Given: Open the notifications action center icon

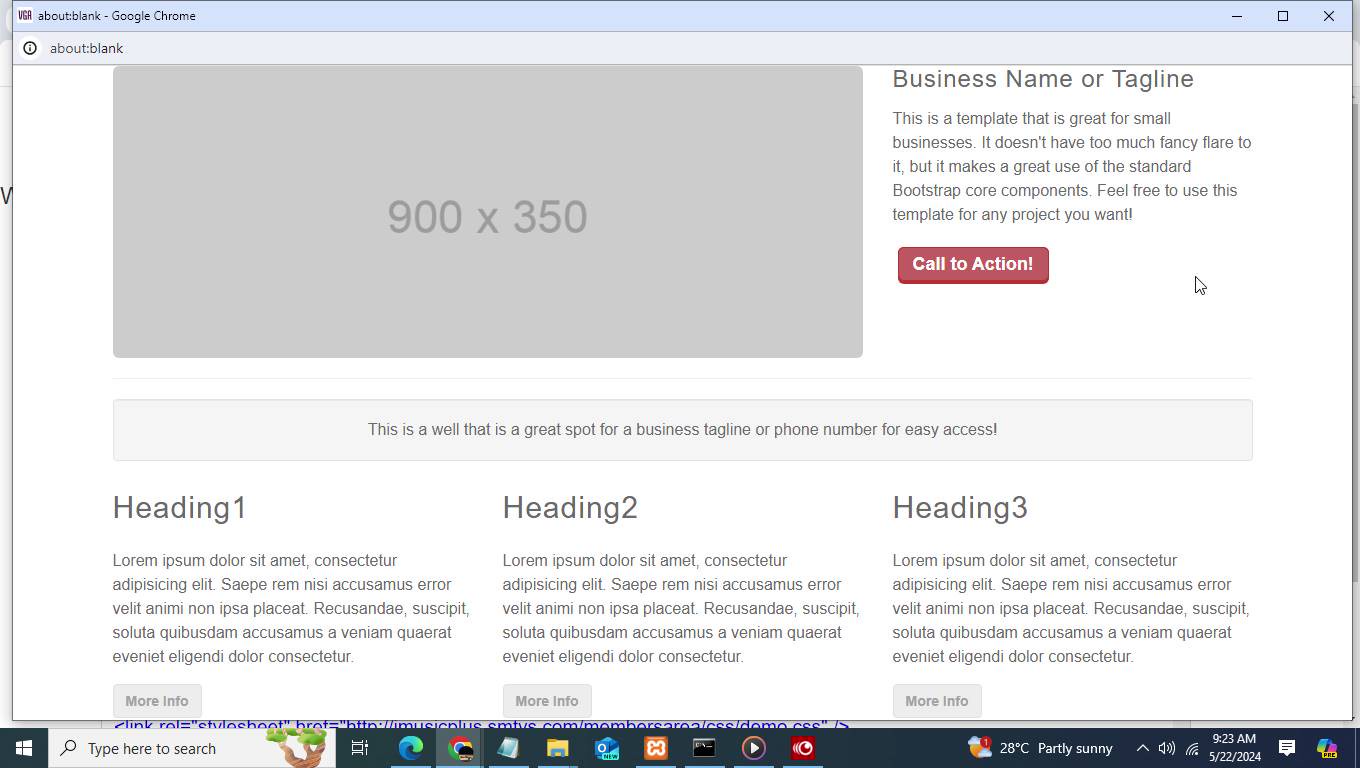Looking at the screenshot, I should click(1287, 748).
